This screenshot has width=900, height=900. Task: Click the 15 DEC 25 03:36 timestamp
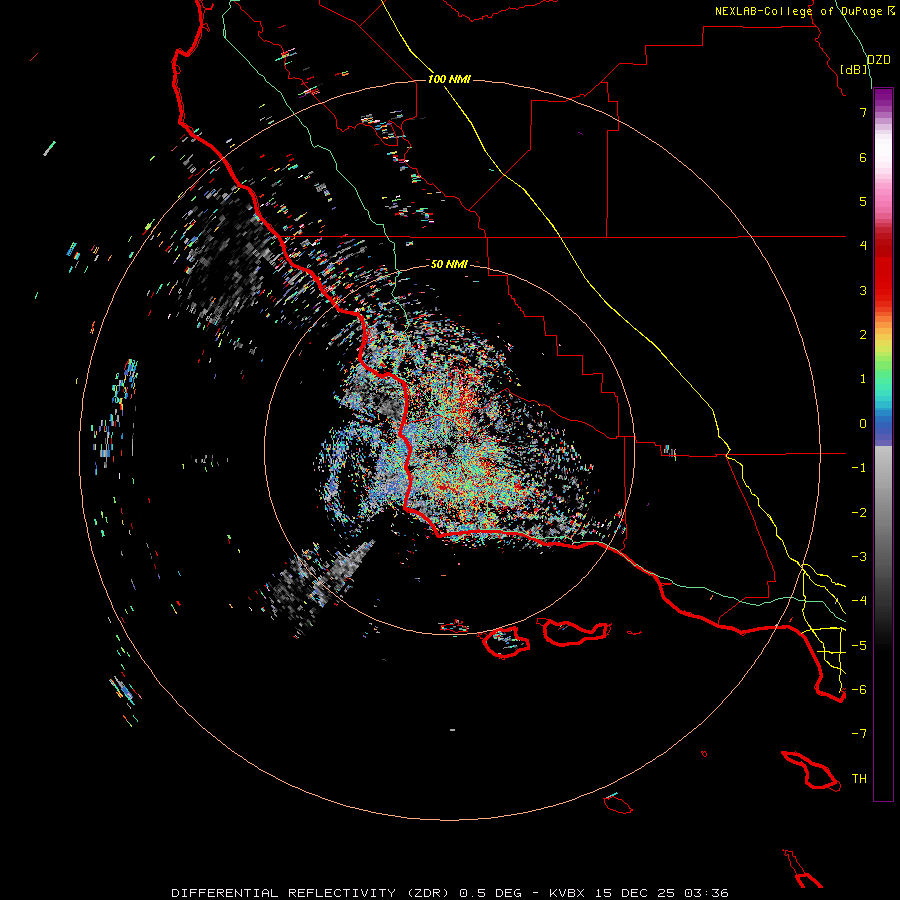[661, 893]
